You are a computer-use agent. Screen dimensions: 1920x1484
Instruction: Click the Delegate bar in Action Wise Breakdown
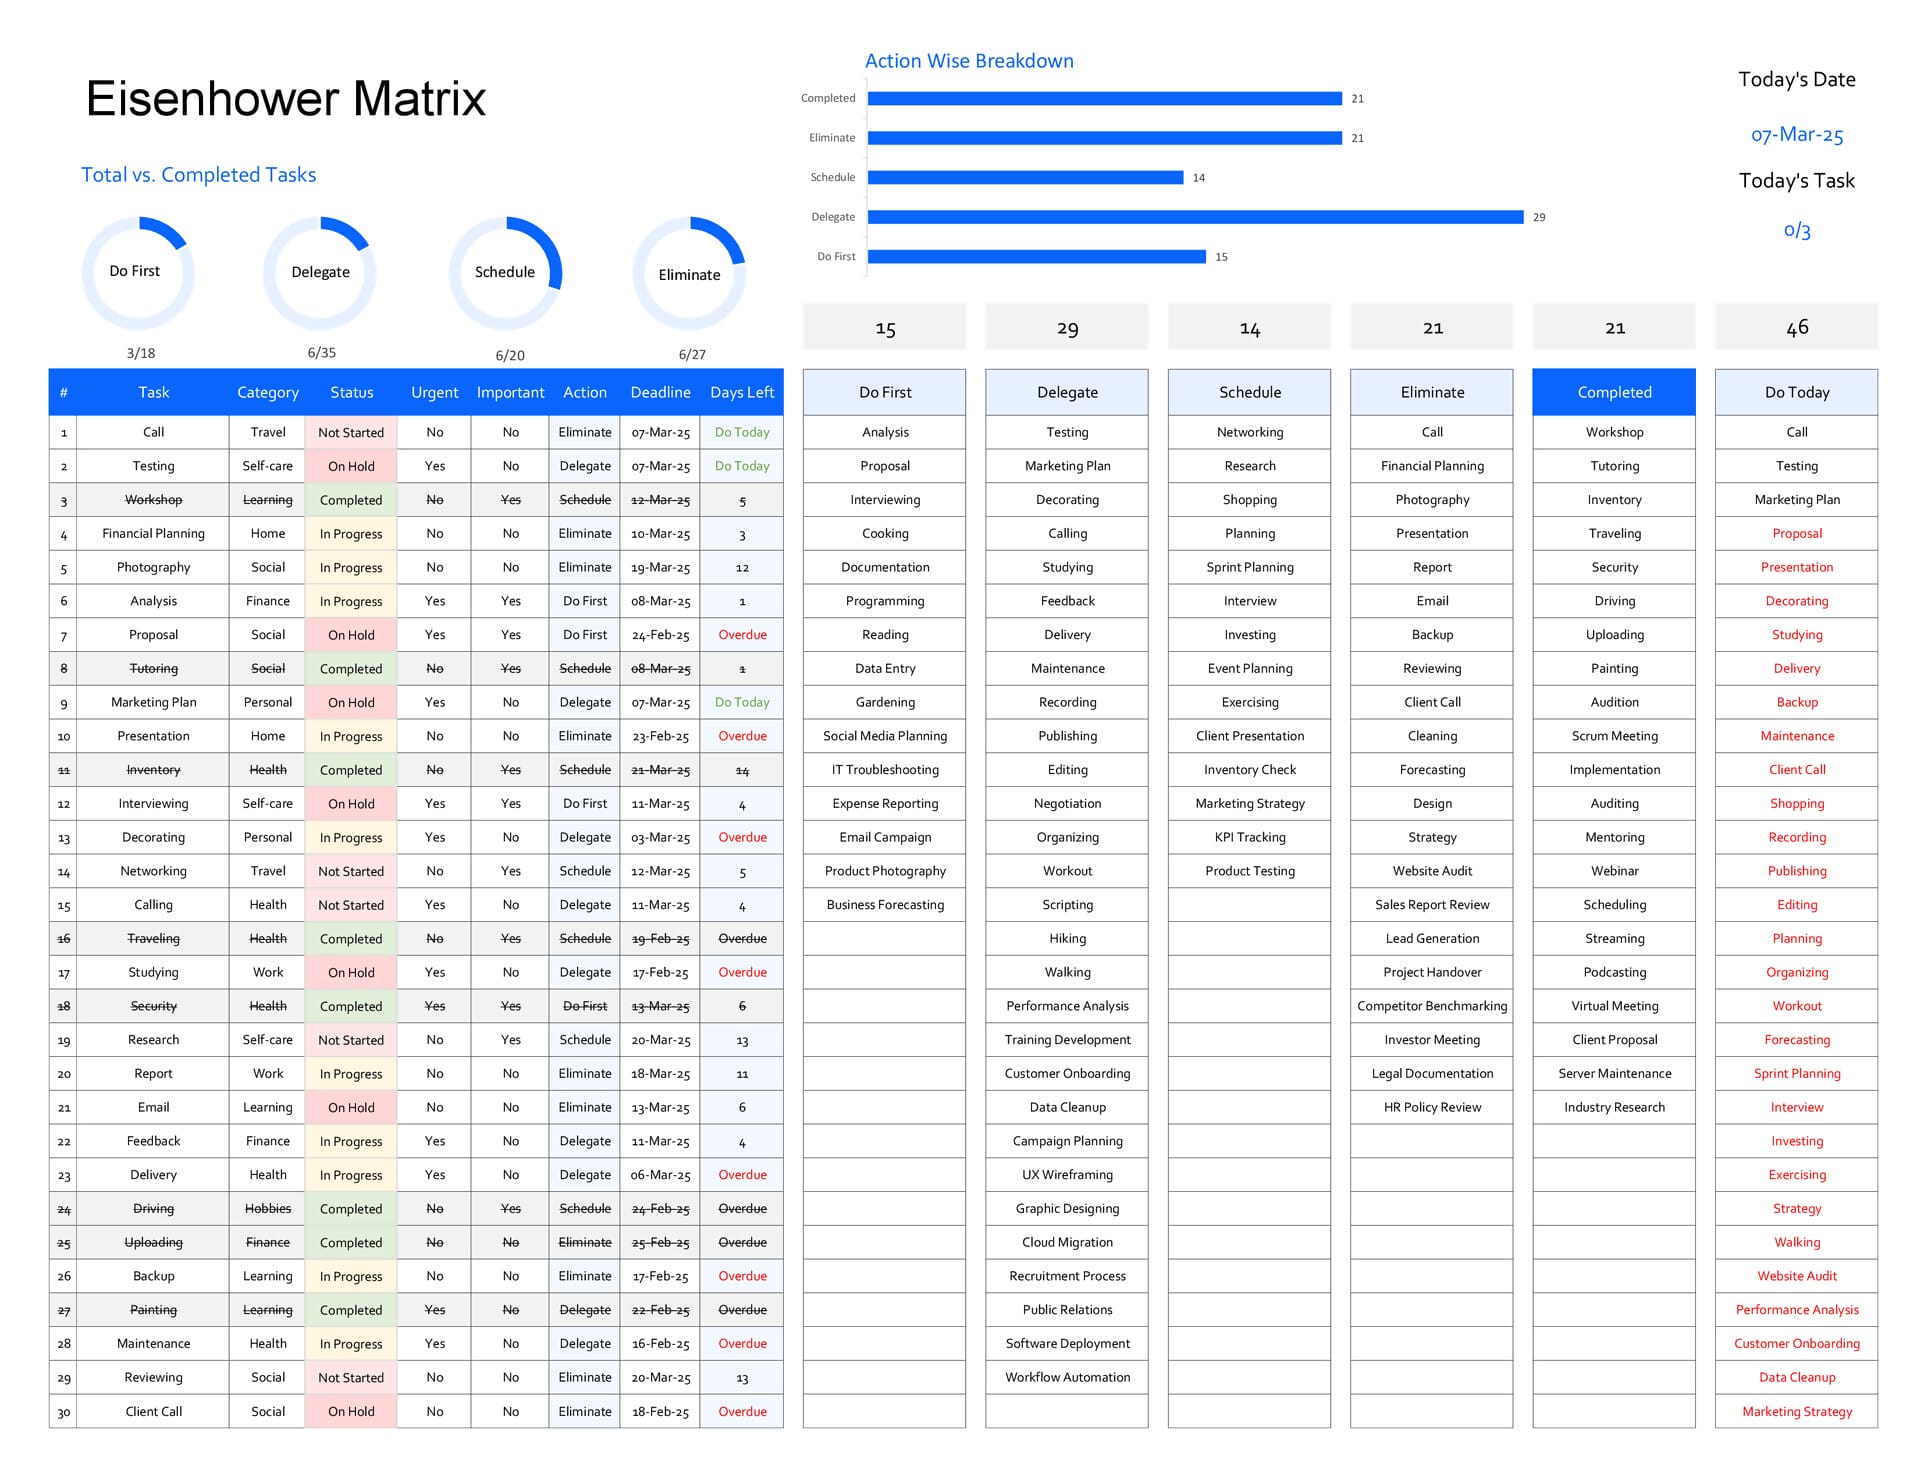[x=1195, y=216]
